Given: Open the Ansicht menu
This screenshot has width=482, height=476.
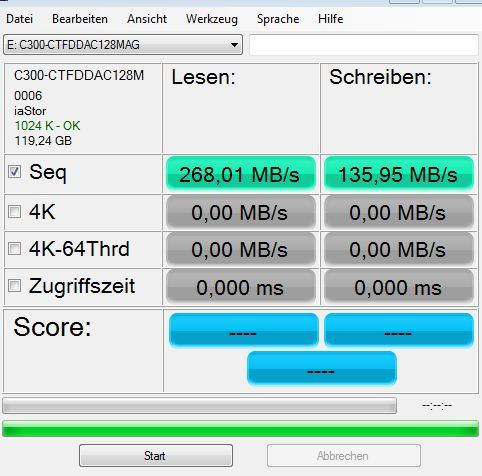Looking at the screenshot, I should click(147, 19).
